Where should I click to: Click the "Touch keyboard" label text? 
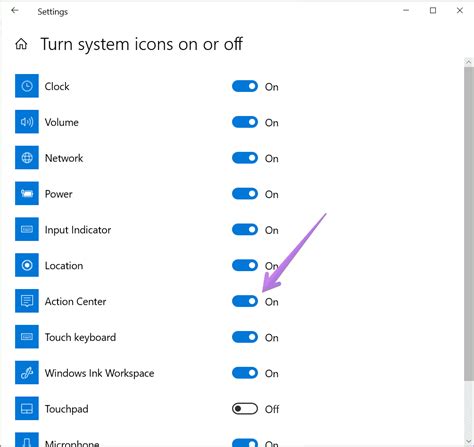80,337
